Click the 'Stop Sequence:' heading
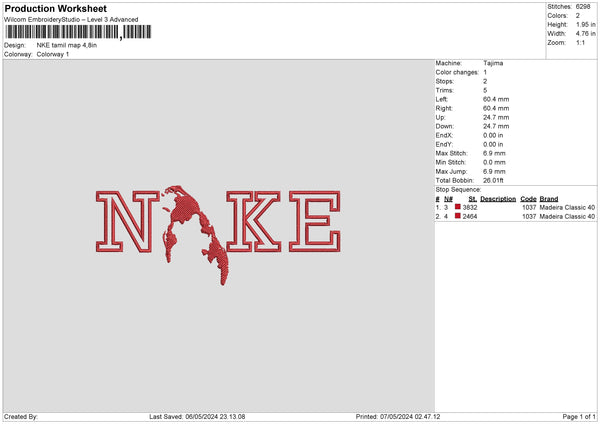This screenshot has height=424, width=600. coord(458,190)
